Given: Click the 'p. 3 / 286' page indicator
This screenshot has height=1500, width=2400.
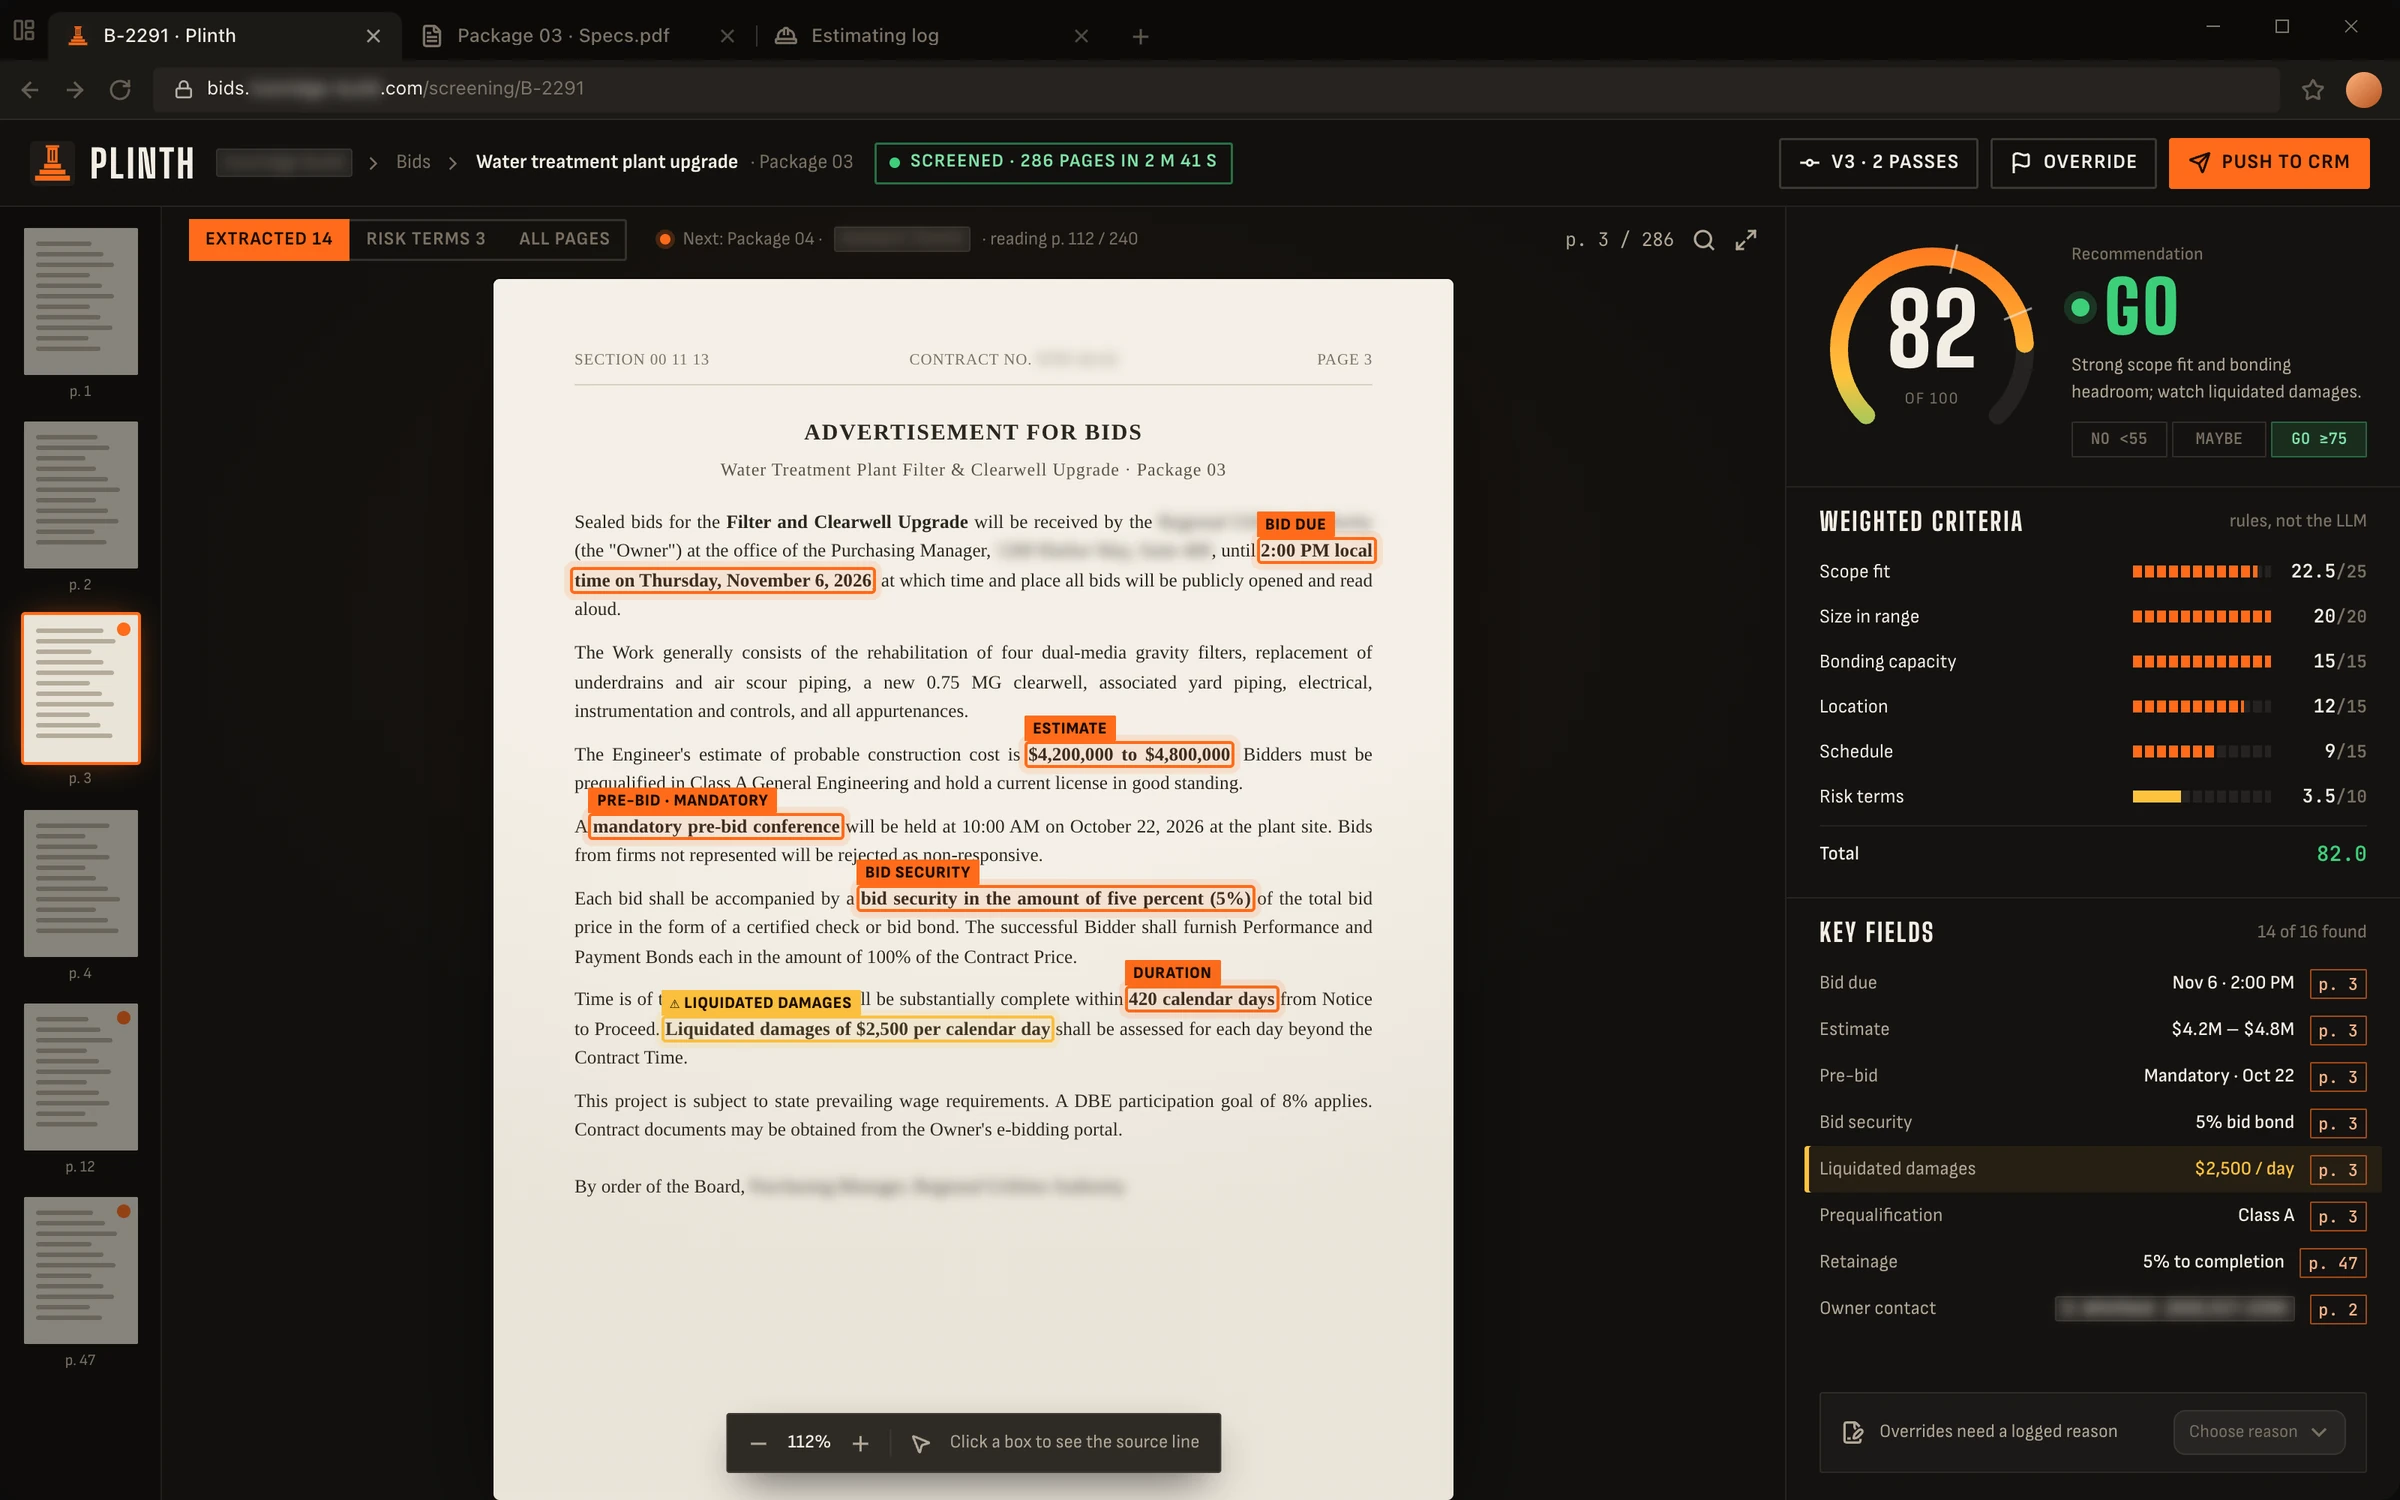Looking at the screenshot, I should coord(1619,240).
